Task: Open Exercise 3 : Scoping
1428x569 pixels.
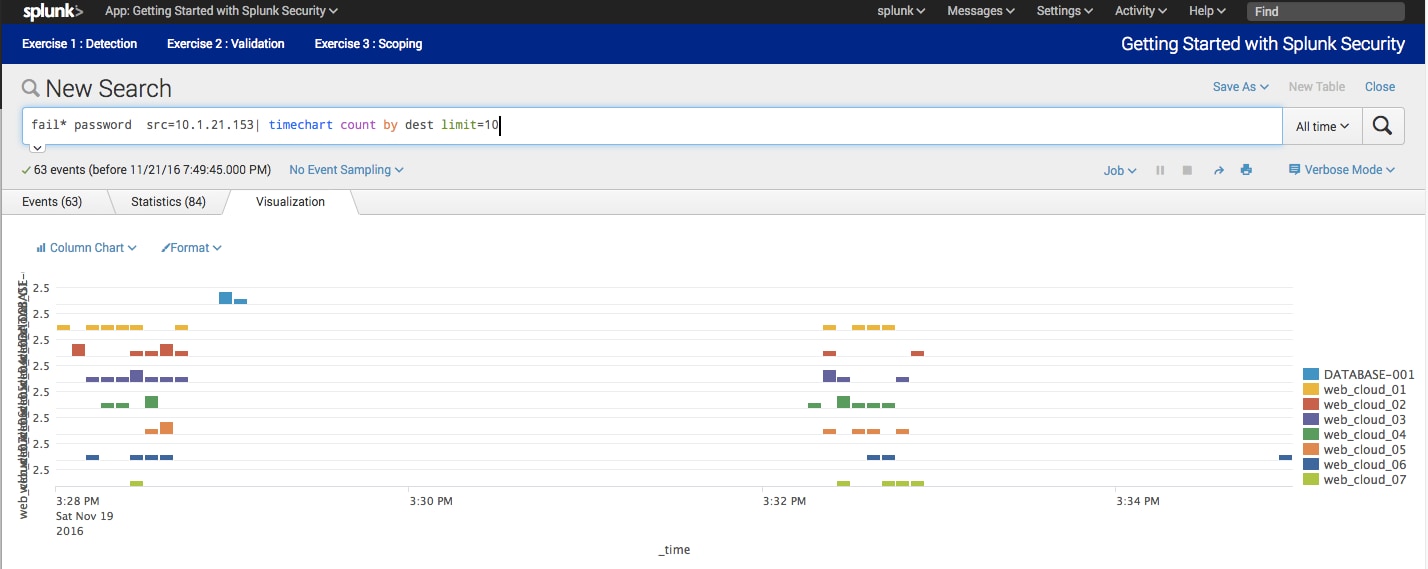Action: tap(368, 44)
